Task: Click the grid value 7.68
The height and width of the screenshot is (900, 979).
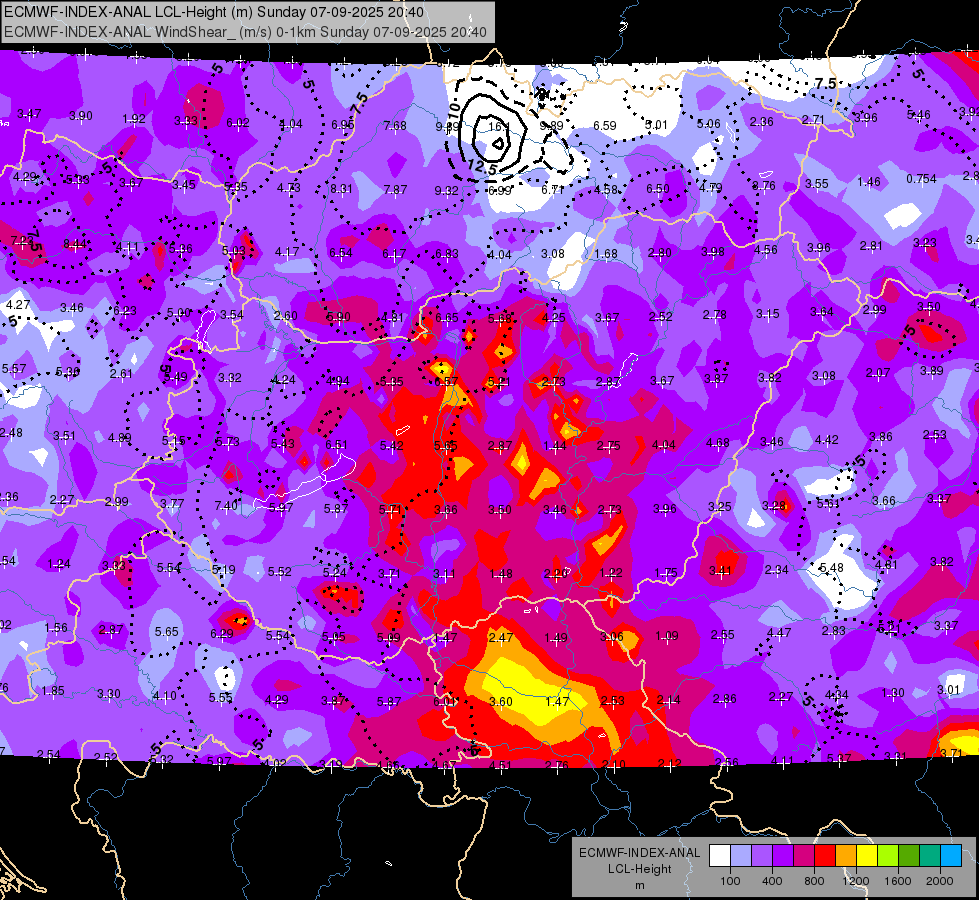Action: click(x=395, y=126)
